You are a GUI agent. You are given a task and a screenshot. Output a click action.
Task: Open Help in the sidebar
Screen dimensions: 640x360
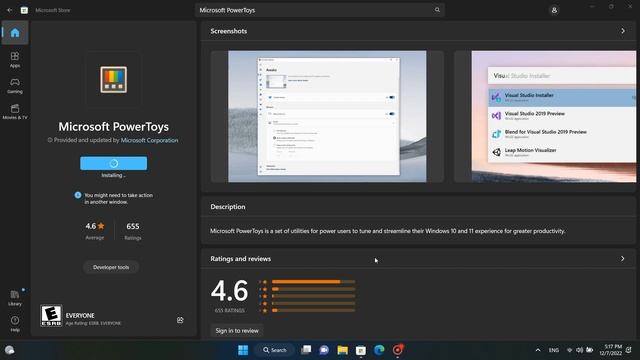15,323
